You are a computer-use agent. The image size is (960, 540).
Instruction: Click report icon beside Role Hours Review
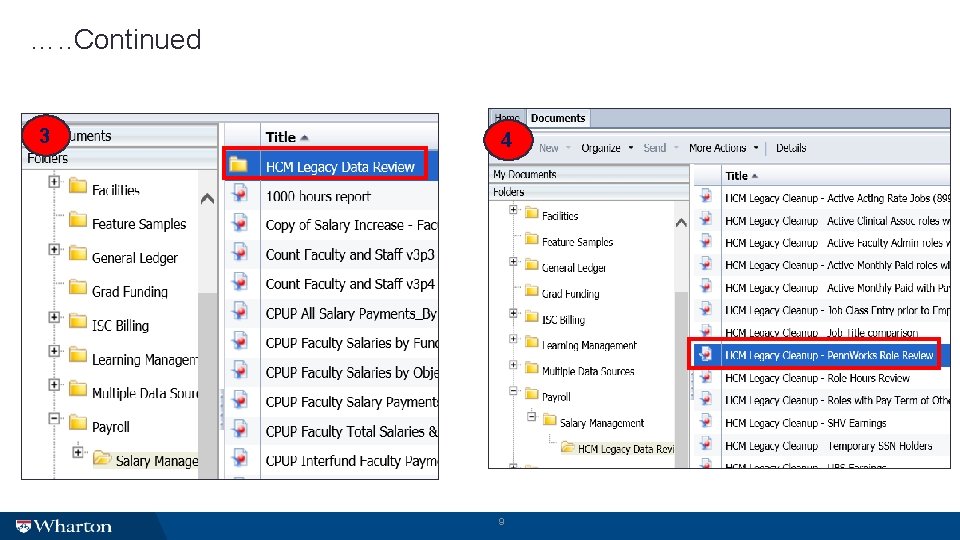click(706, 377)
